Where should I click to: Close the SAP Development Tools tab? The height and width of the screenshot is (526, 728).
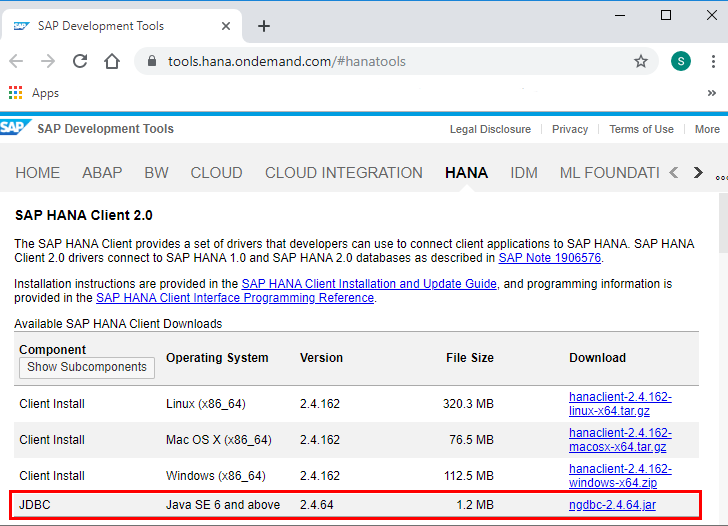[x=228, y=25]
